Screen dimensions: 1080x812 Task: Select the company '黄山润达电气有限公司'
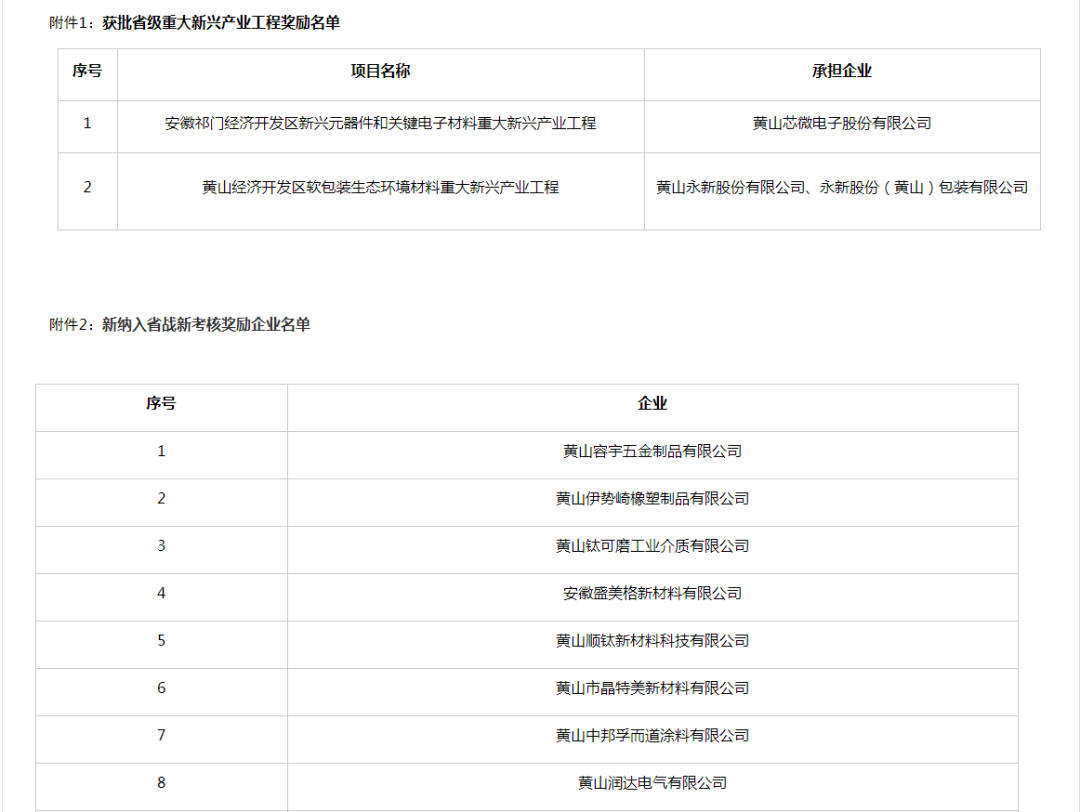coord(652,783)
